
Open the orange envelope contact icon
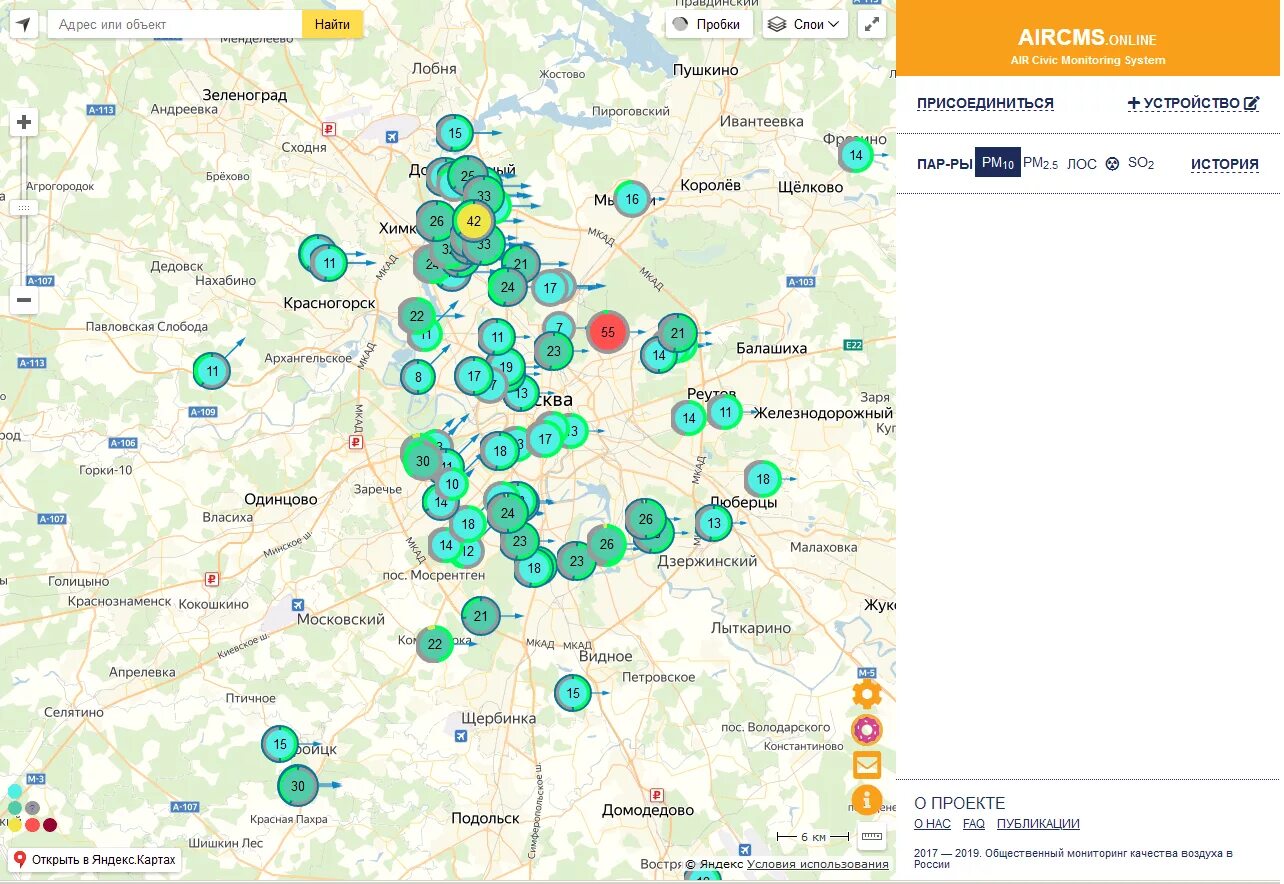tap(867, 765)
